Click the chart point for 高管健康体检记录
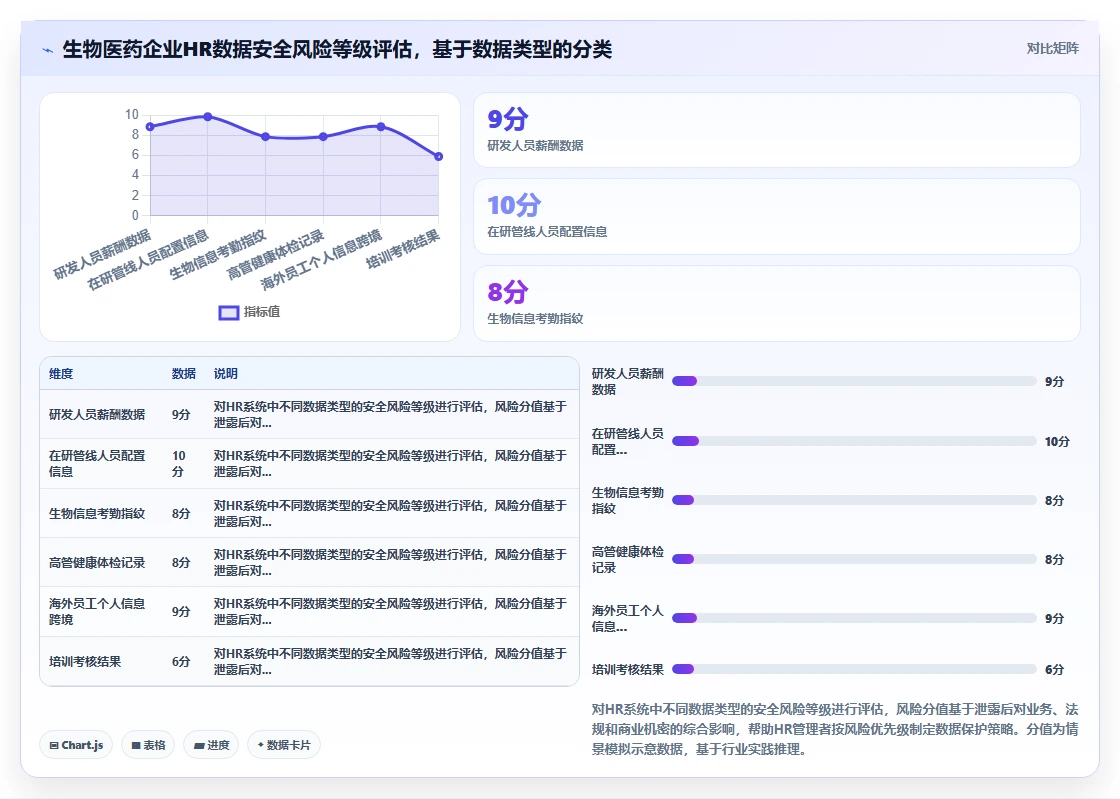 323,136
